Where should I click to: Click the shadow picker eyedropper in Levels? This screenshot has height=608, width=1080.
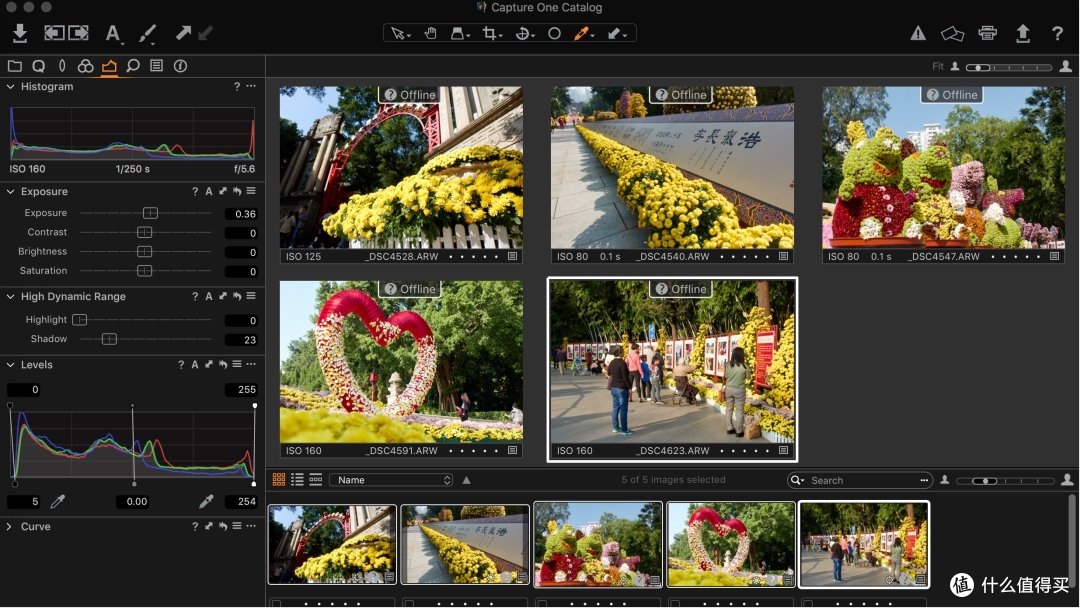(x=58, y=501)
